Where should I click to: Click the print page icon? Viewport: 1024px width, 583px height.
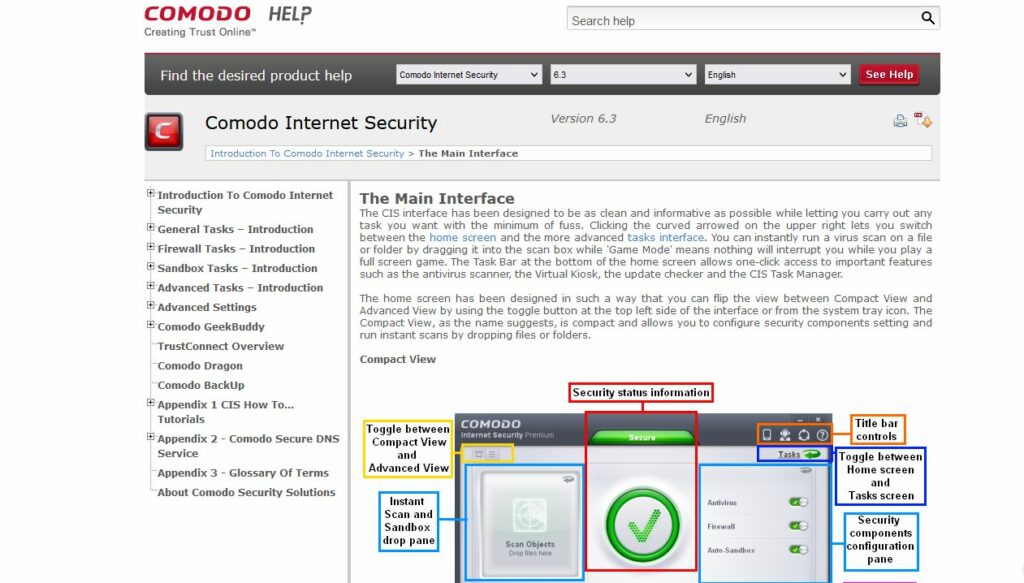tap(900, 120)
